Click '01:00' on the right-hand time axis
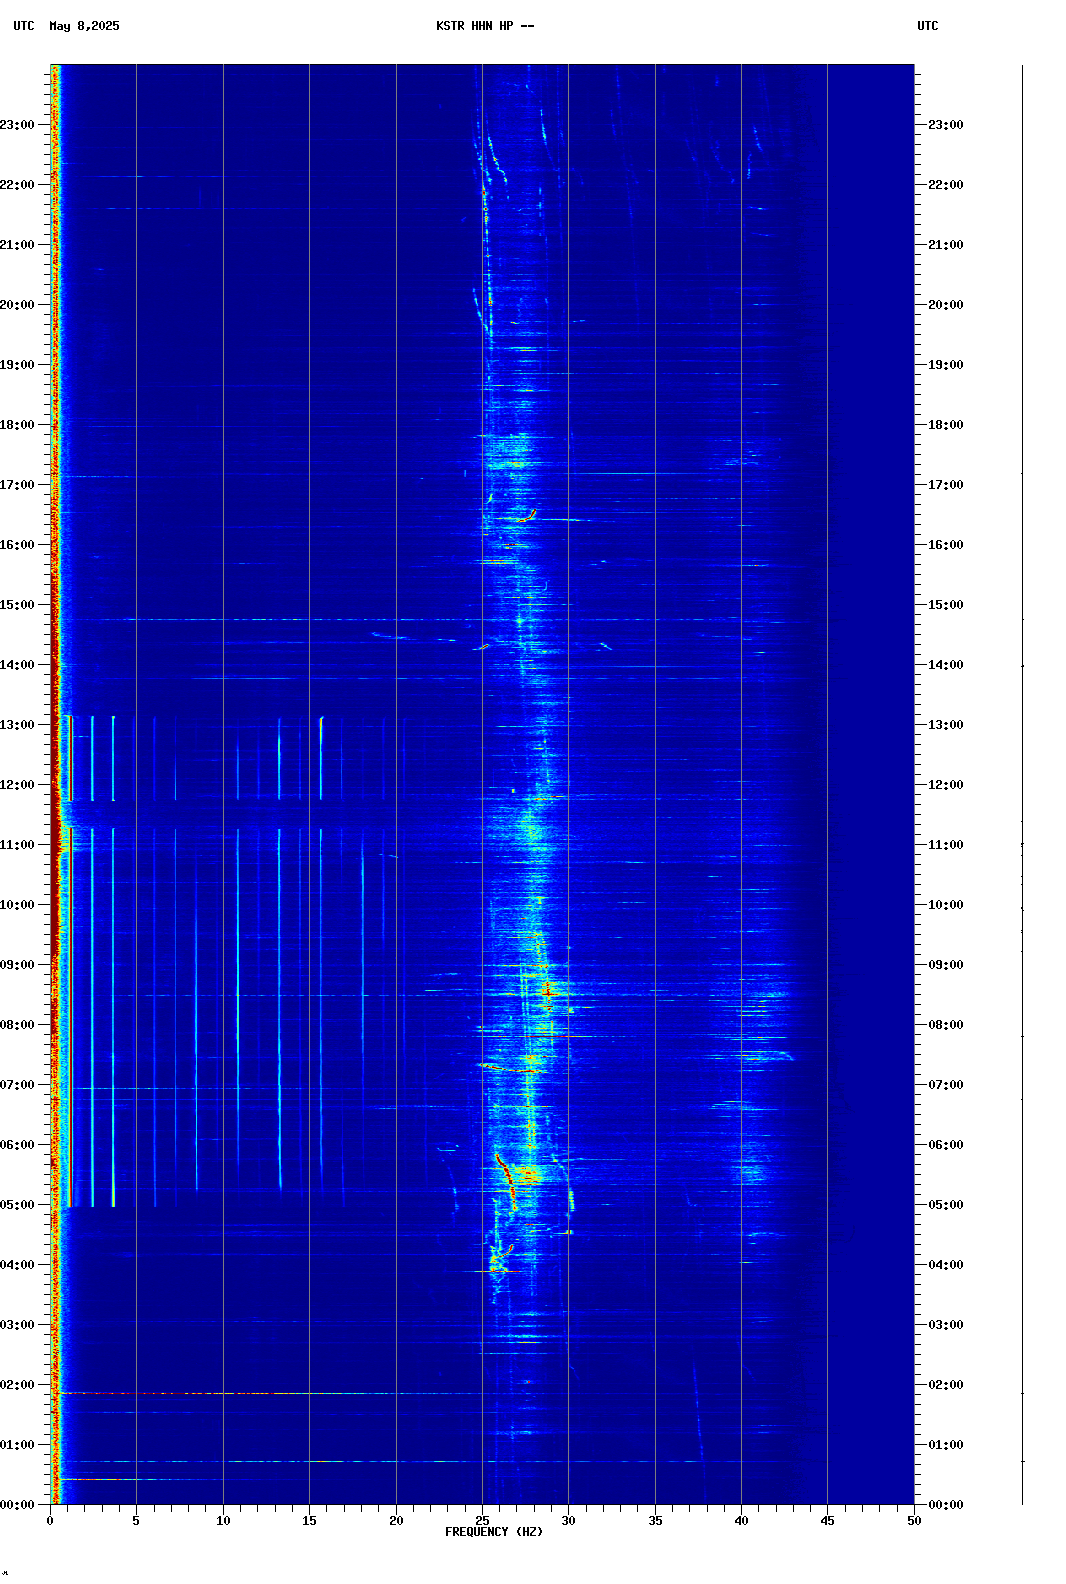Screen dimensions: 1066x1584 coord(946,1445)
